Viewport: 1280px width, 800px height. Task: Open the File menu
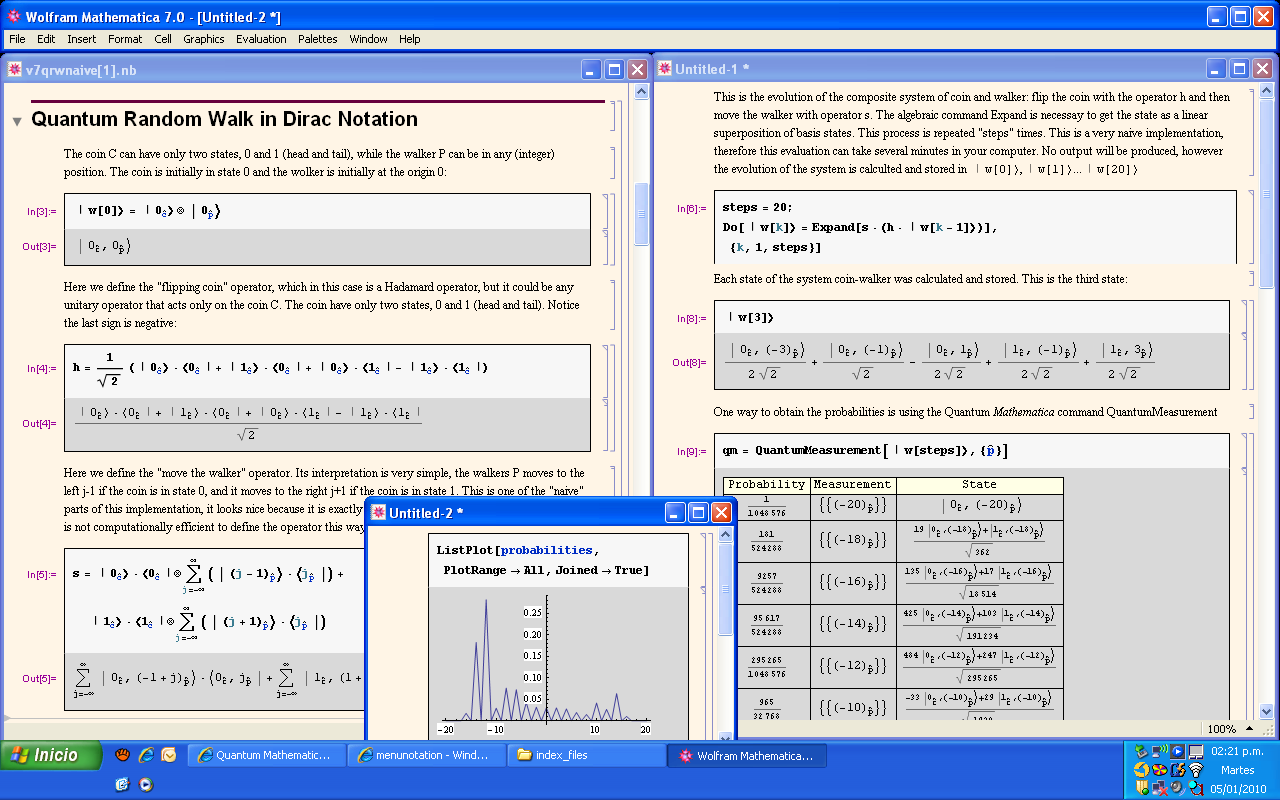(17, 39)
